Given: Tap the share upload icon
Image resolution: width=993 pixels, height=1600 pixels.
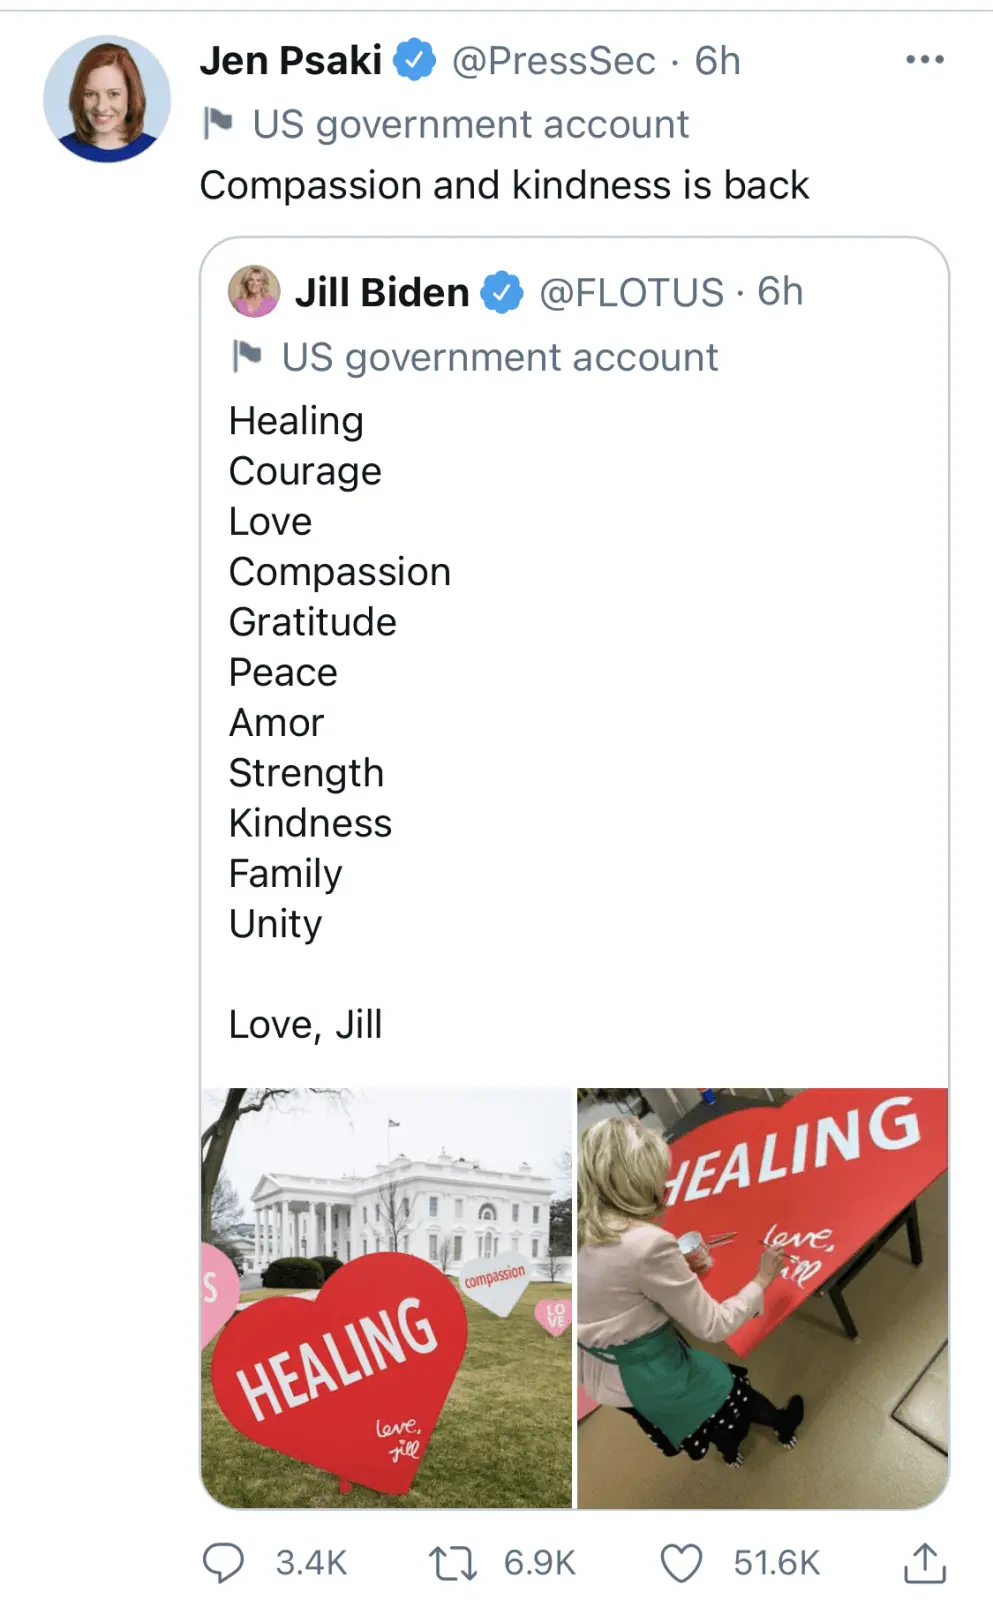Looking at the screenshot, I should pos(925,1562).
